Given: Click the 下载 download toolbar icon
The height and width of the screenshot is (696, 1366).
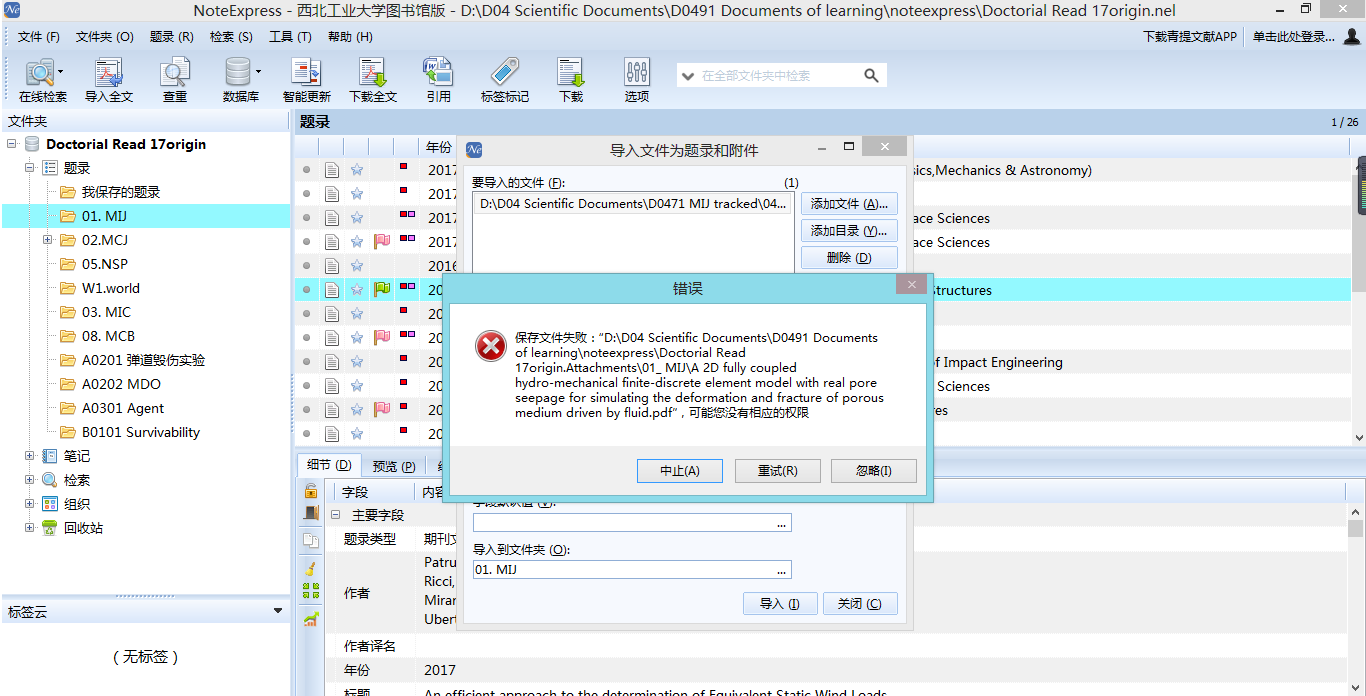Looking at the screenshot, I should pos(571,80).
